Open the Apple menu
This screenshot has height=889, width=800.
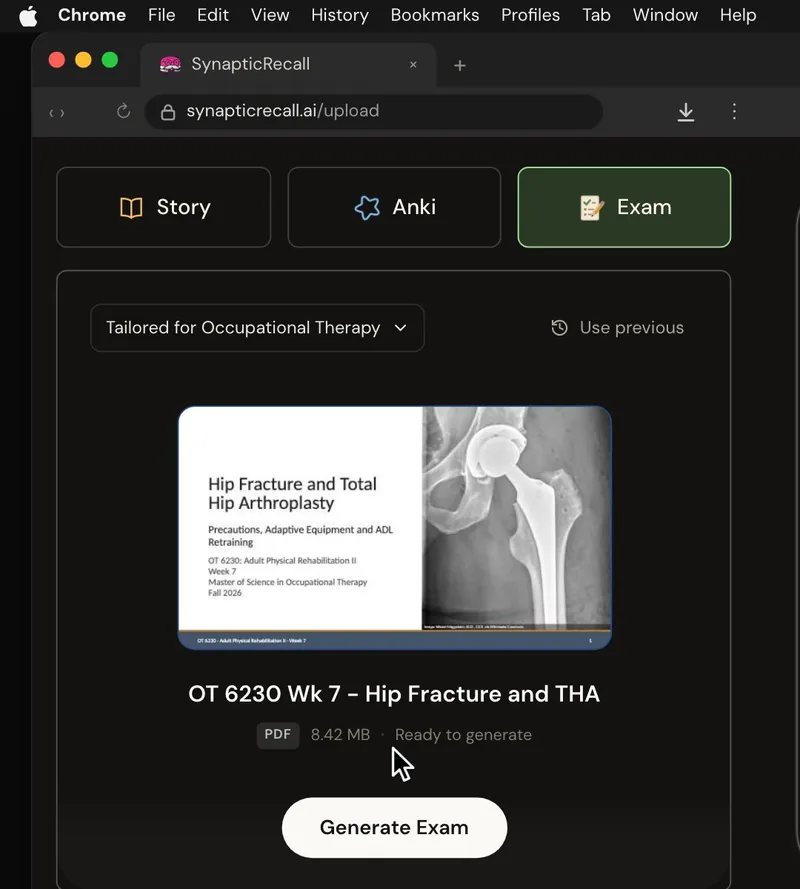coord(28,16)
